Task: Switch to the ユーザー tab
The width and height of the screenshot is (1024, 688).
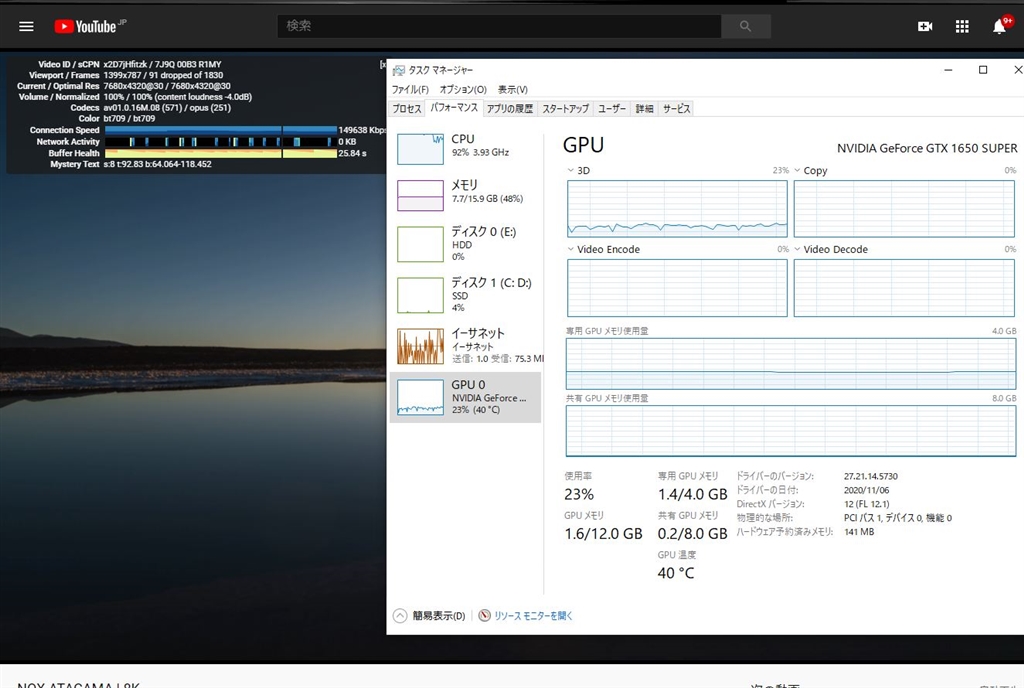Action: click(x=612, y=108)
